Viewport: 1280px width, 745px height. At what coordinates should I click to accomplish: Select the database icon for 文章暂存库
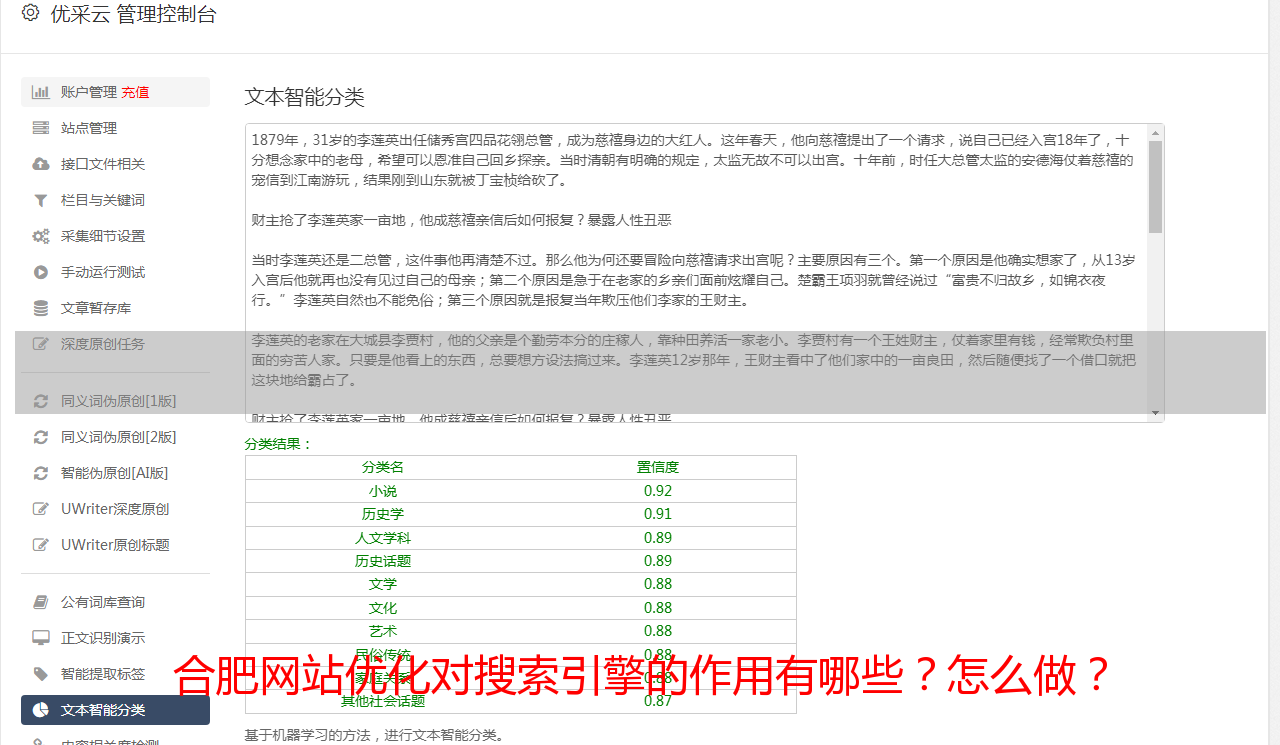coord(41,308)
